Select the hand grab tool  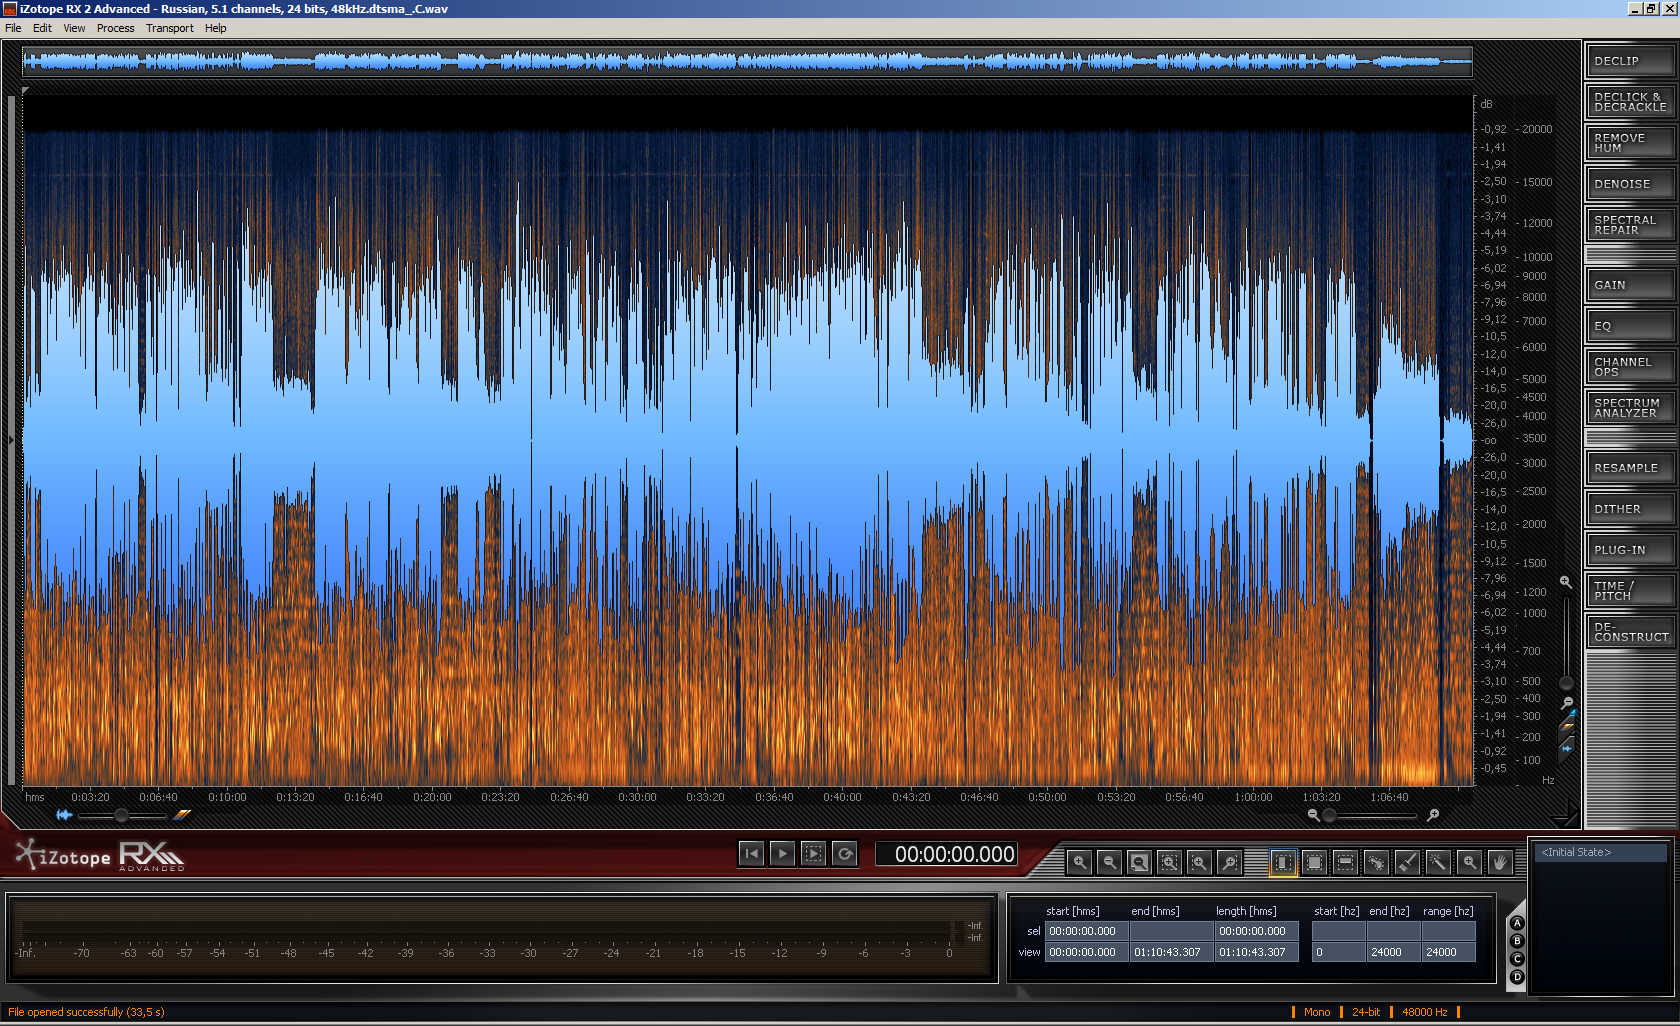[1500, 862]
